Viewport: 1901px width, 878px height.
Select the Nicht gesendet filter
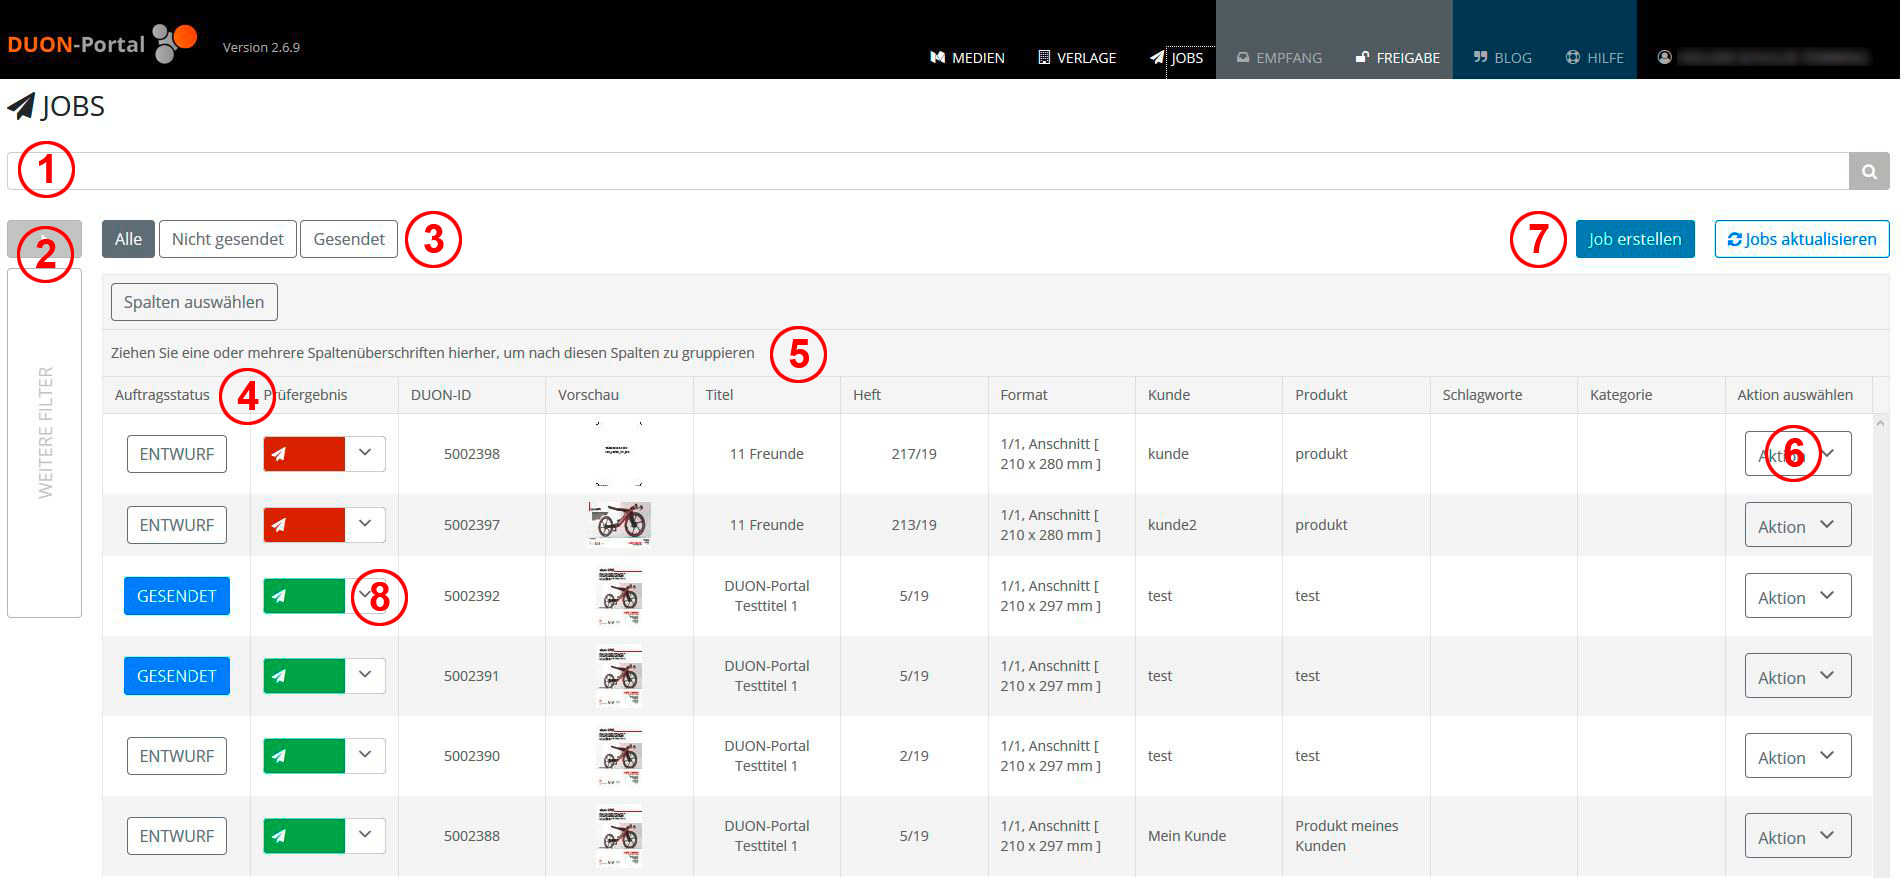tap(228, 239)
